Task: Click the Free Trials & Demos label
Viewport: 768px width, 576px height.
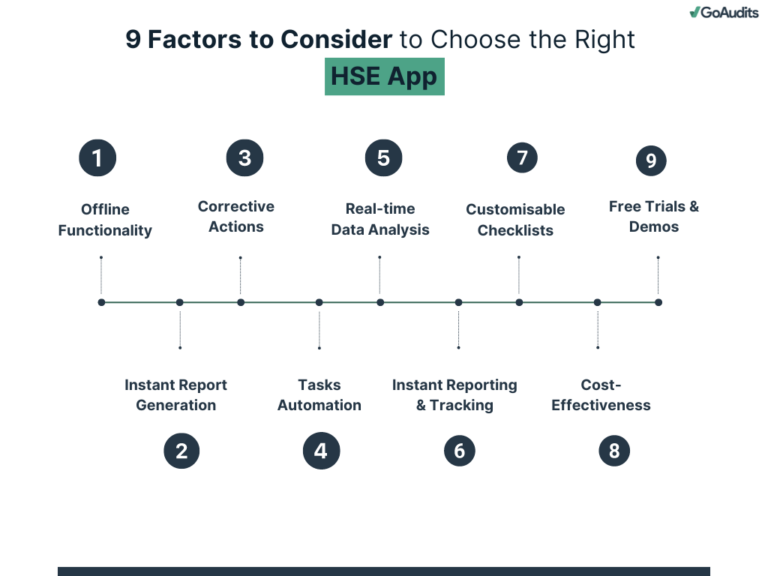Action: click(x=654, y=217)
